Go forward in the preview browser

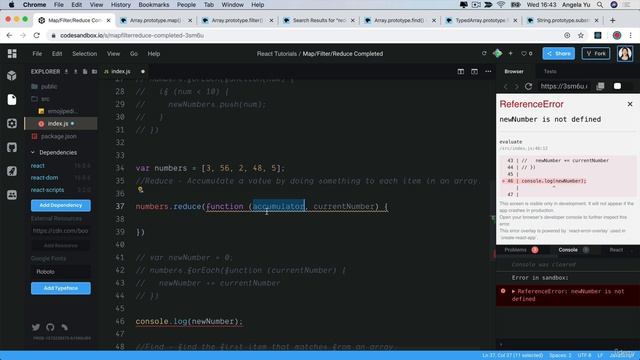[516, 86]
